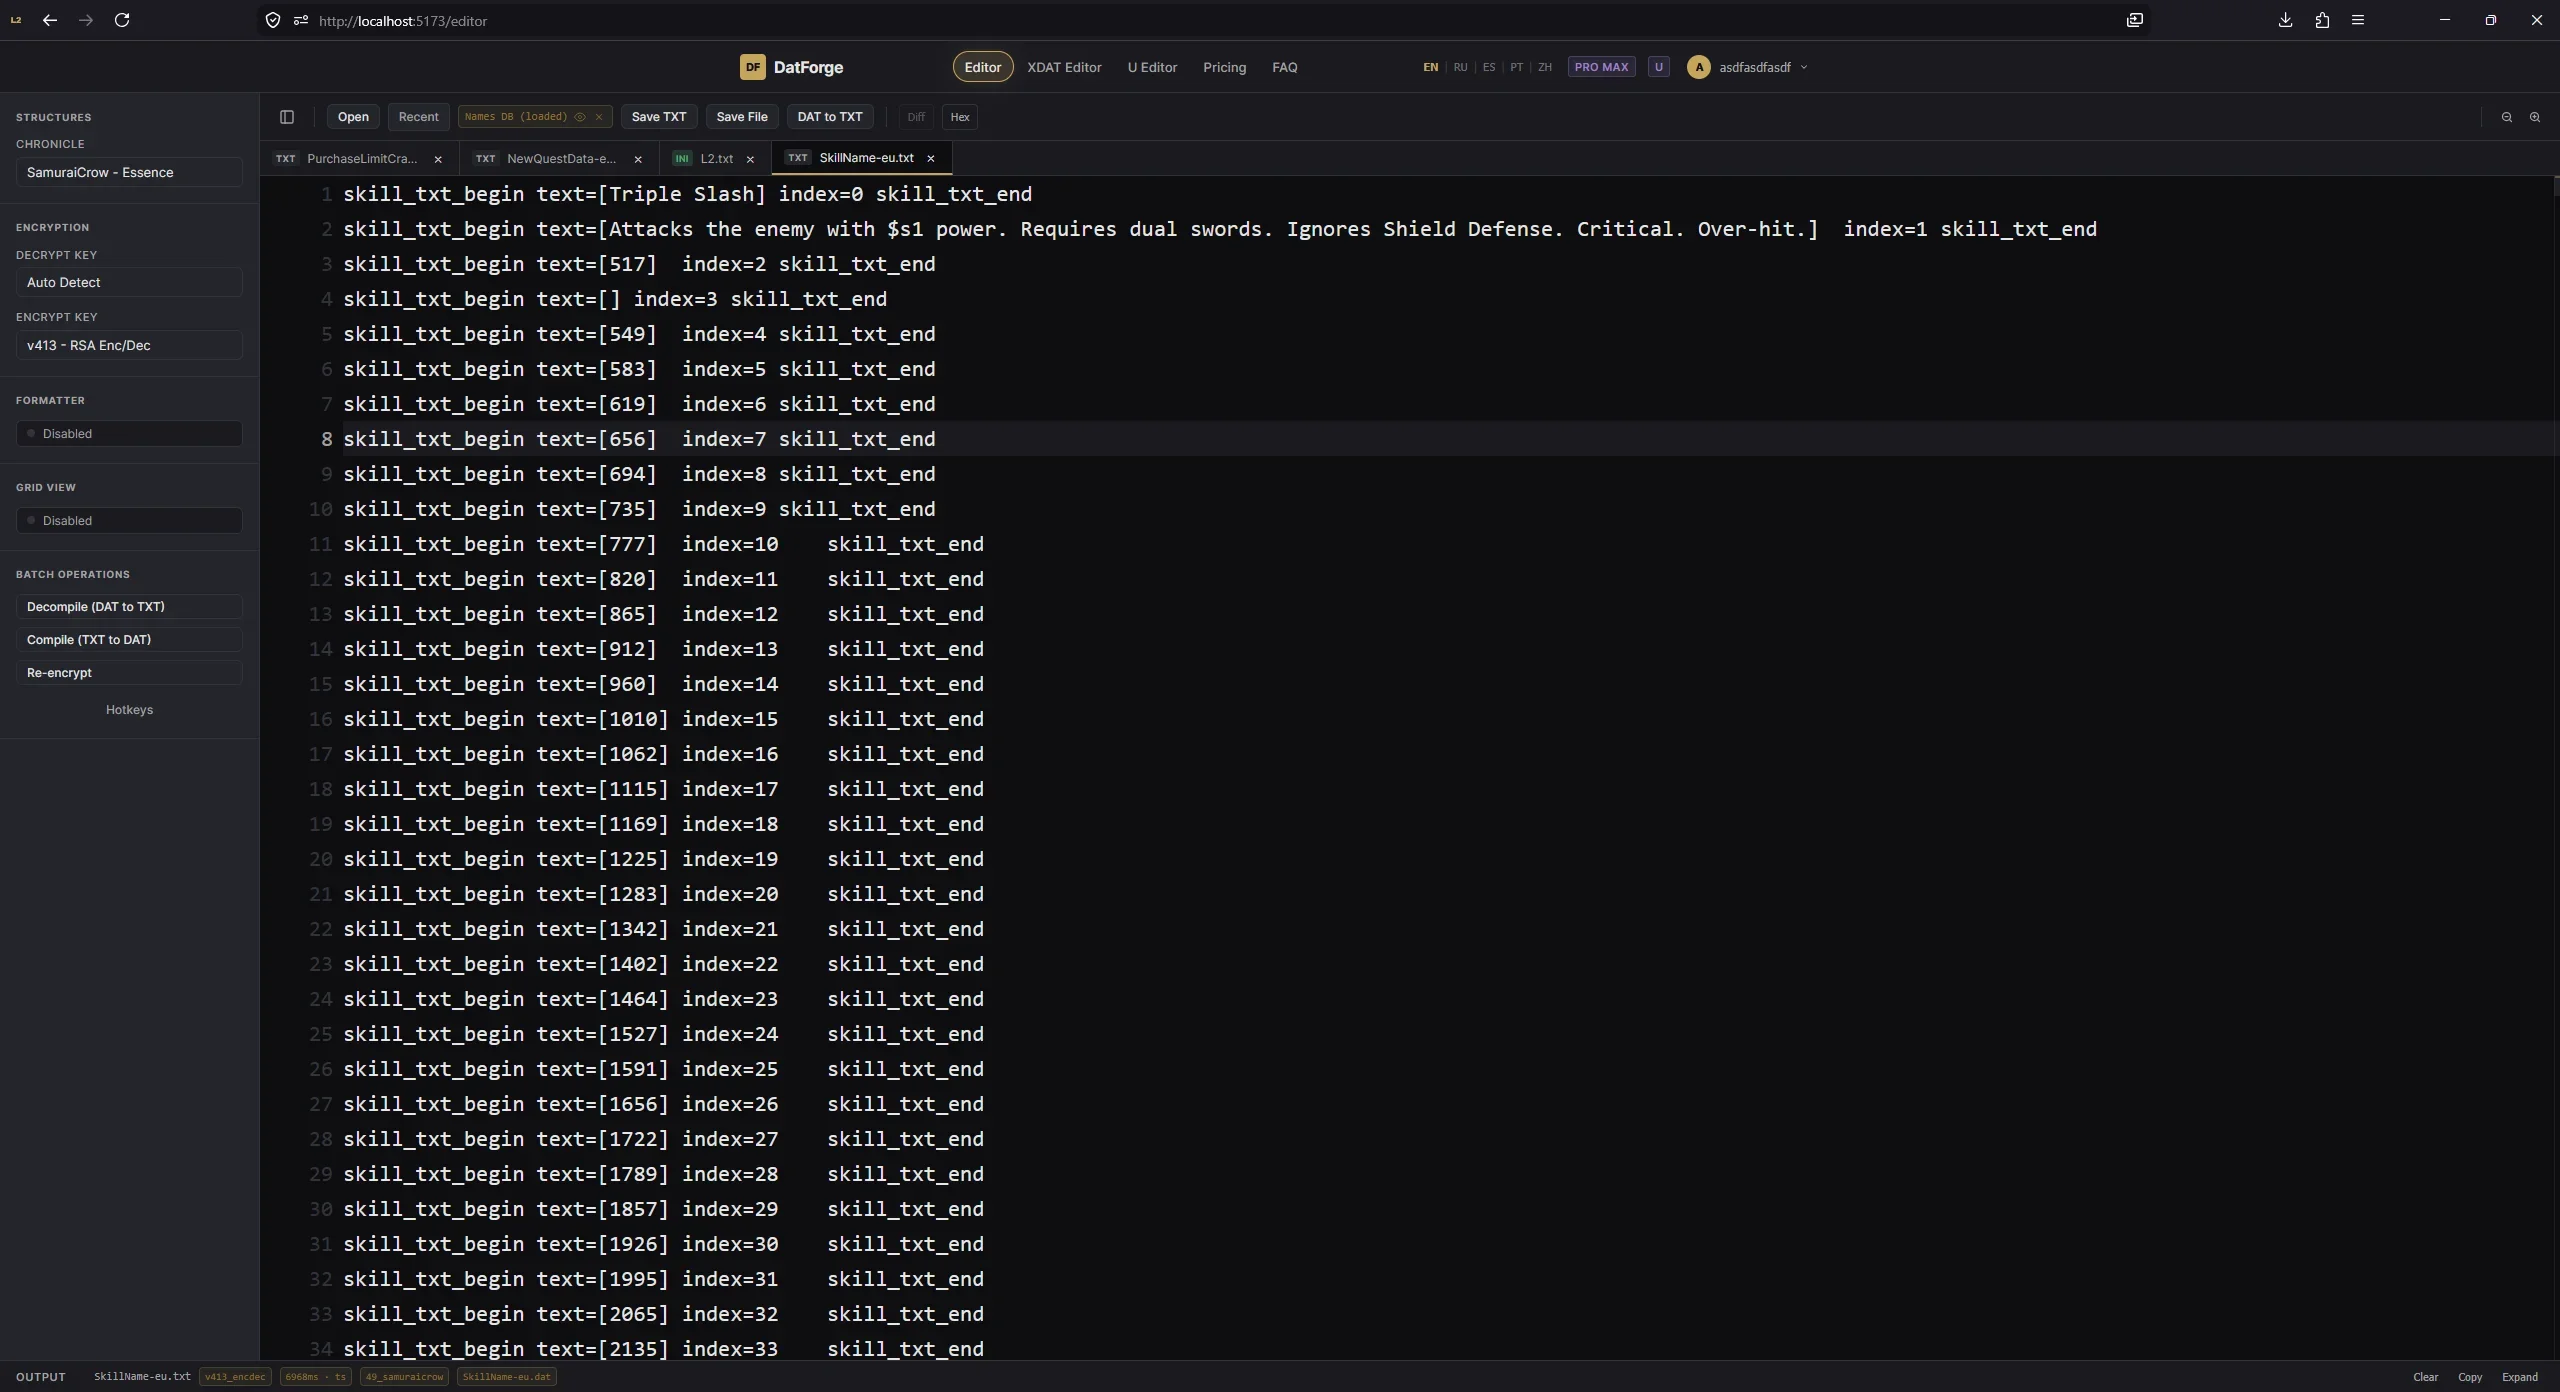Select the EN language option
This screenshot has height=1392, width=2560.
tap(1431, 67)
